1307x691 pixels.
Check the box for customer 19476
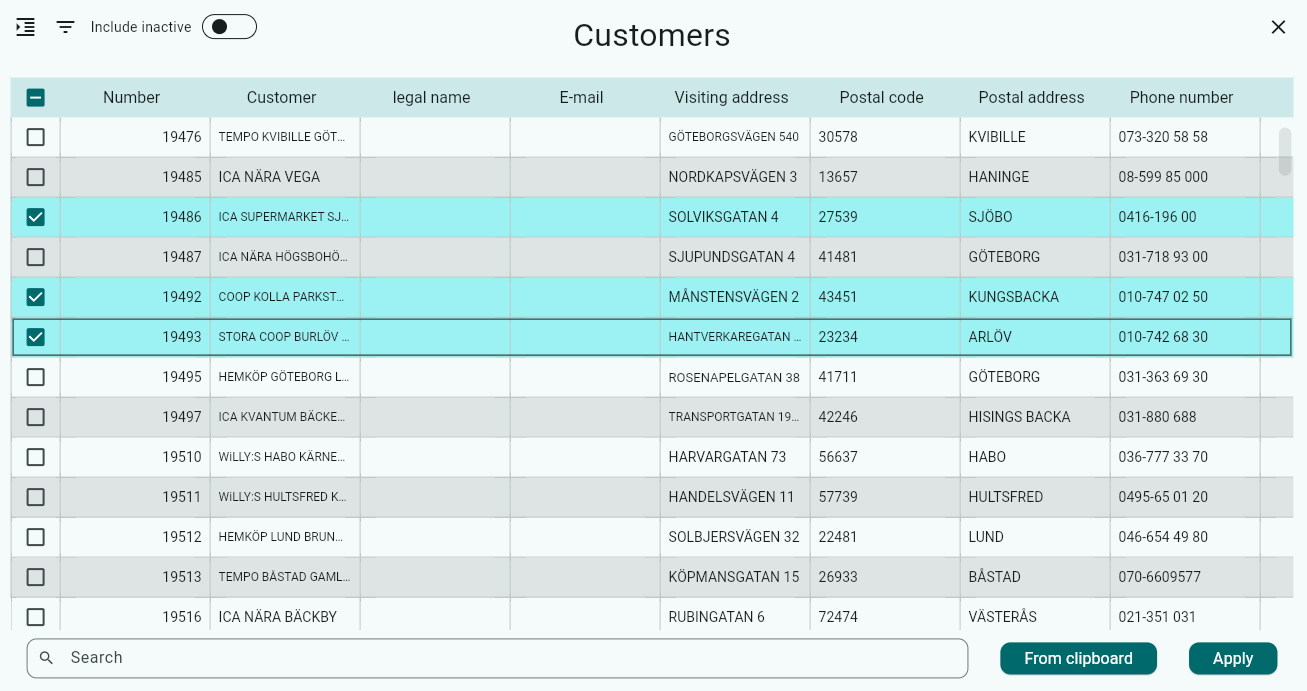(x=35, y=137)
